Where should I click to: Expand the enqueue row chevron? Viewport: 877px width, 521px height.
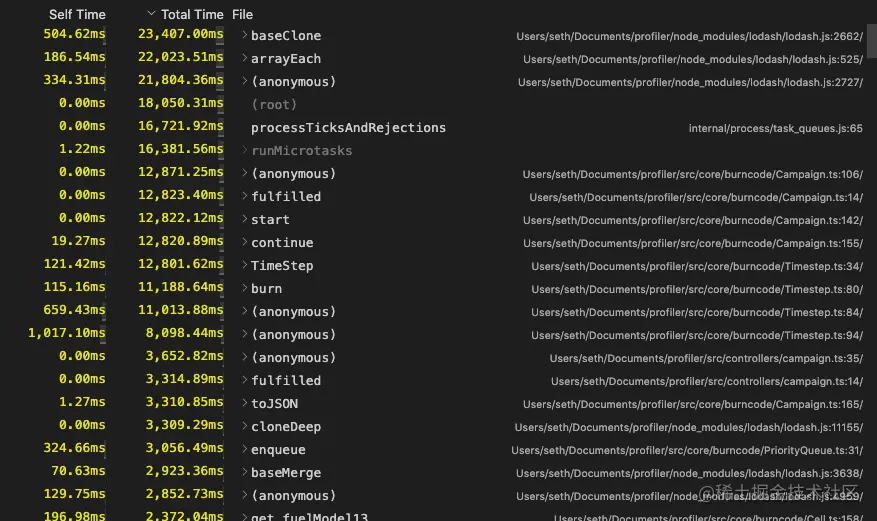click(x=244, y=448)
